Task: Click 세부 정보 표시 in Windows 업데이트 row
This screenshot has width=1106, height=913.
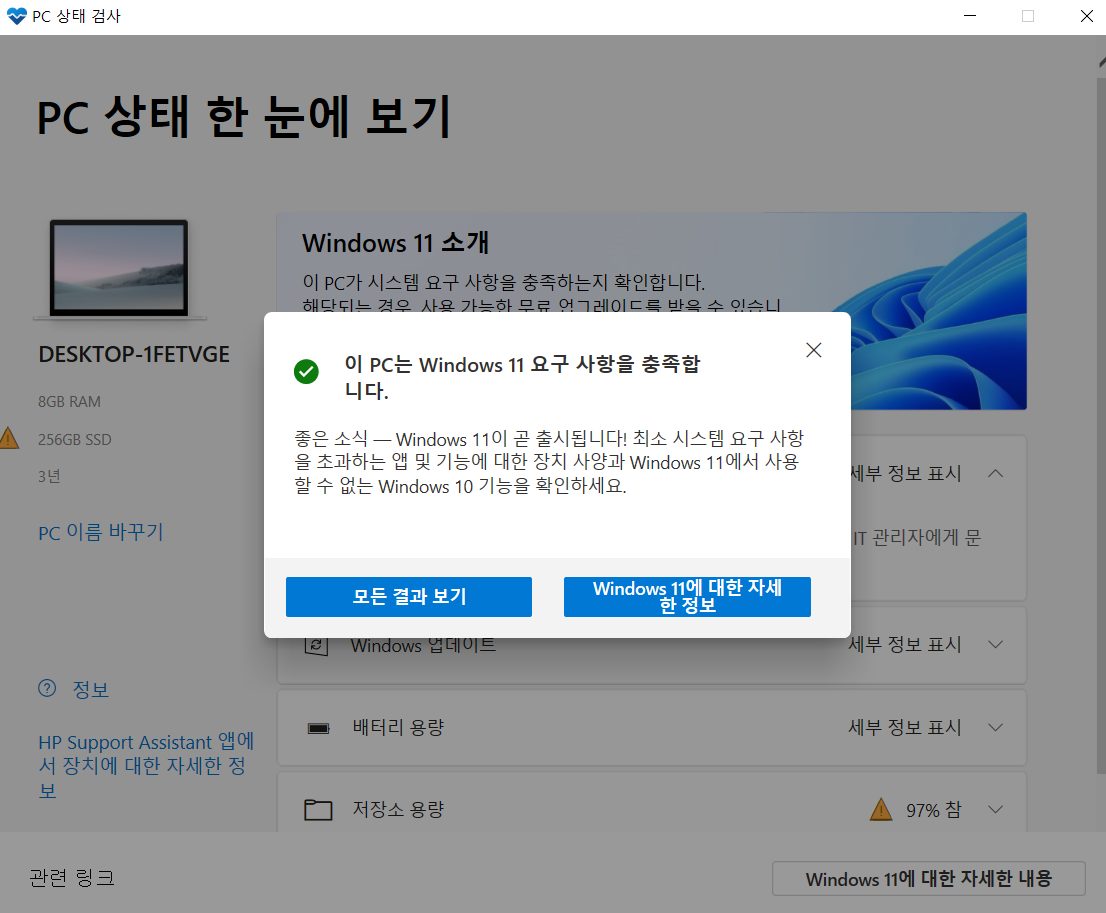Action: point(904,644)
